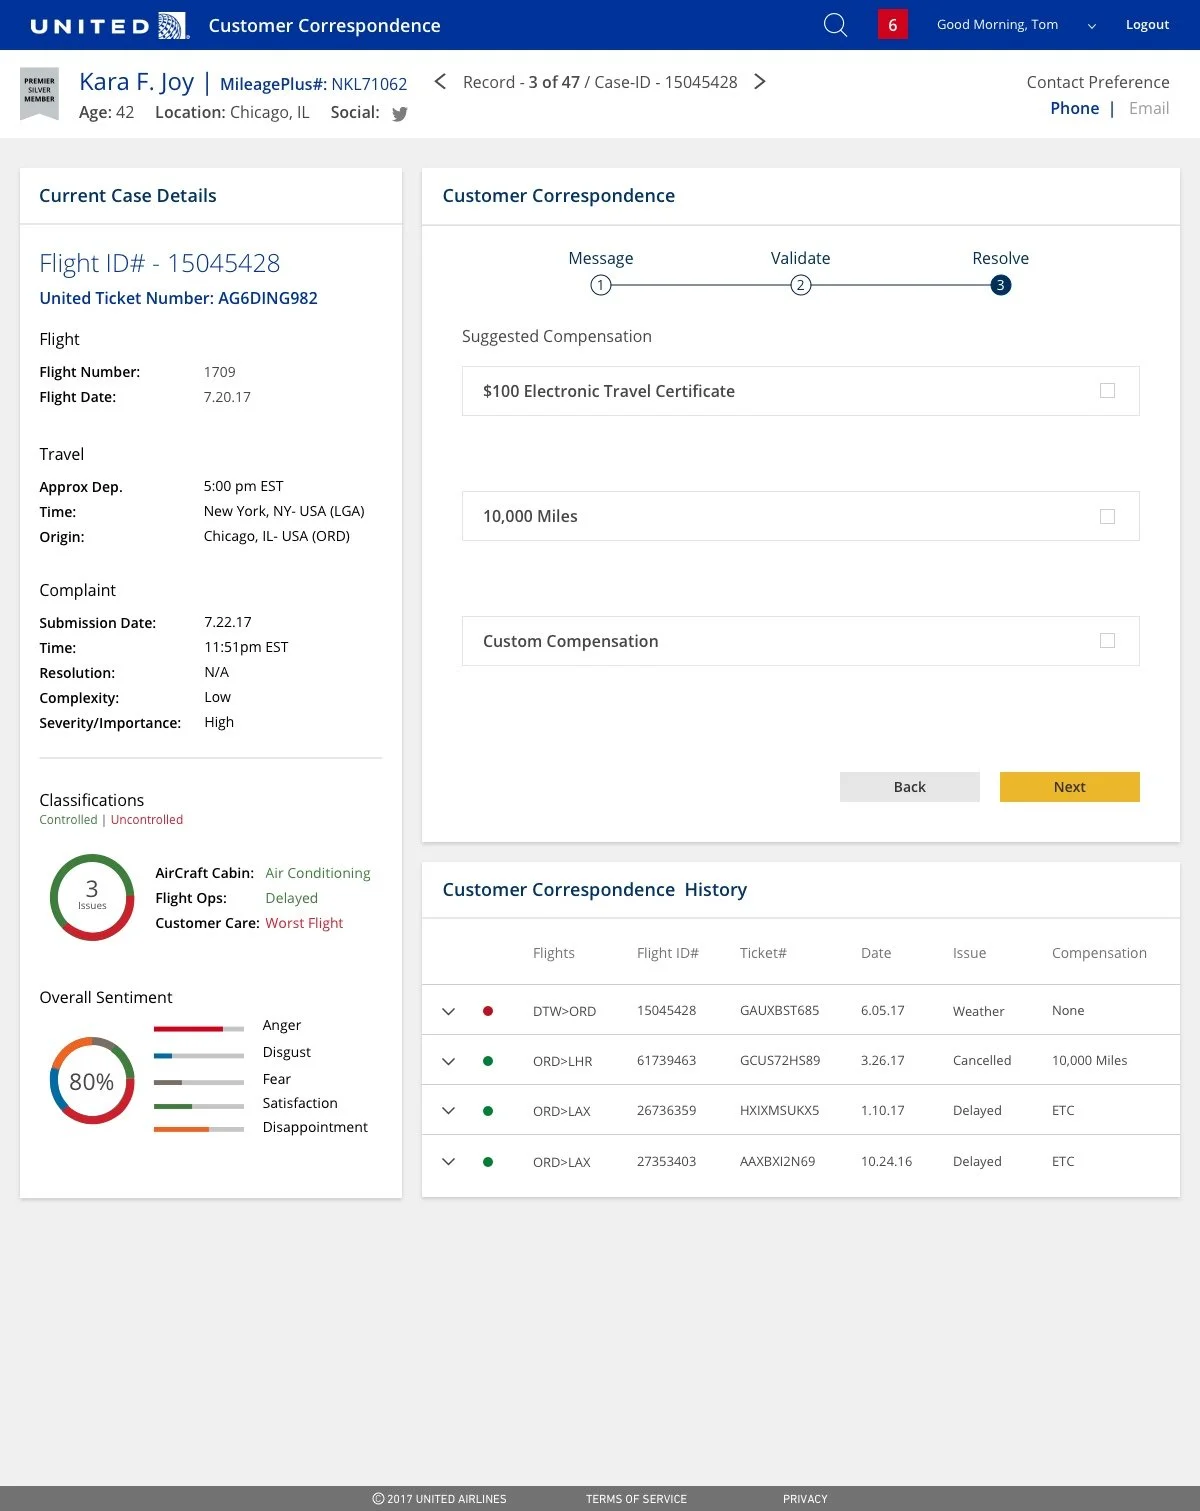Screen dimensions: 1200x1511
Task: Click the Twitter bird social icon
Action: click(400, 114)
